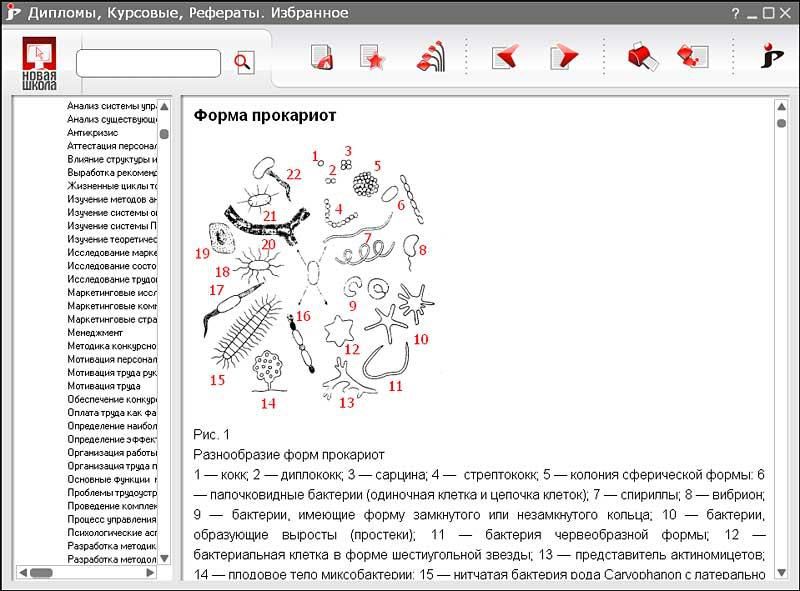Click the topic list's right horizontal scroll arrow
Image resolution: width=800 pixels, height=591 pixels.
coord(151,573)
